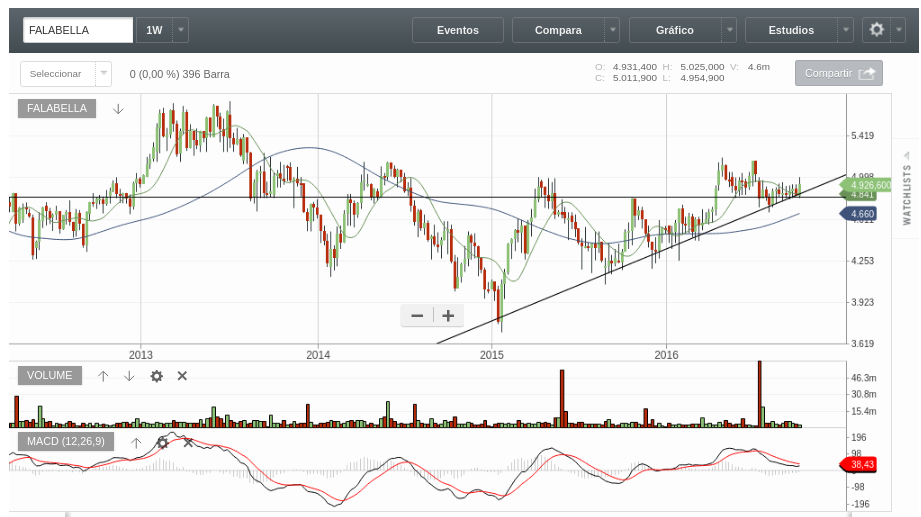Screen dimensions: 921x517
Task: Click the 2016 time axis label
Action: point(666,355)
